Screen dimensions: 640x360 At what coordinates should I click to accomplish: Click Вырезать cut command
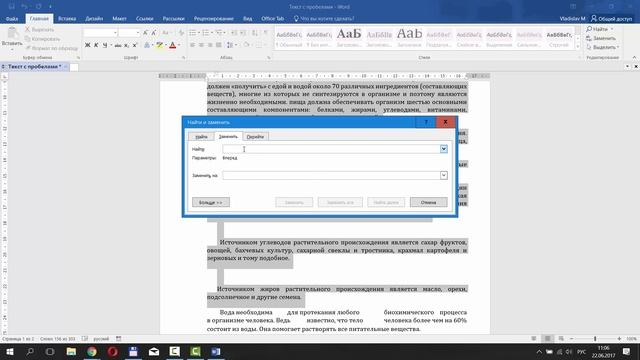pos(39,30)
